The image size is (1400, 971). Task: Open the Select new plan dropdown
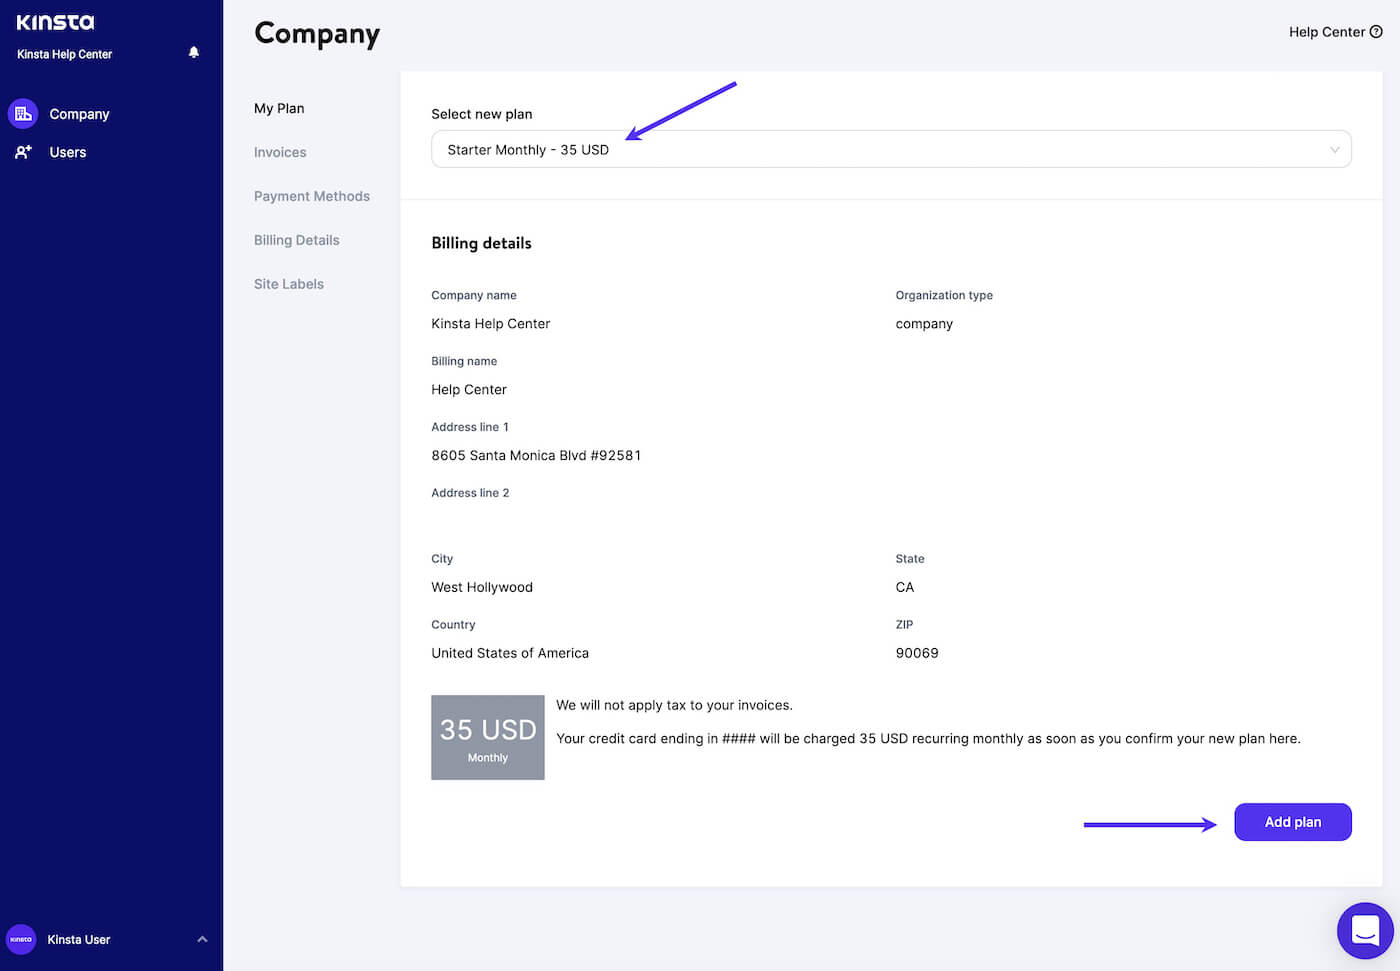tap(891, 149)
